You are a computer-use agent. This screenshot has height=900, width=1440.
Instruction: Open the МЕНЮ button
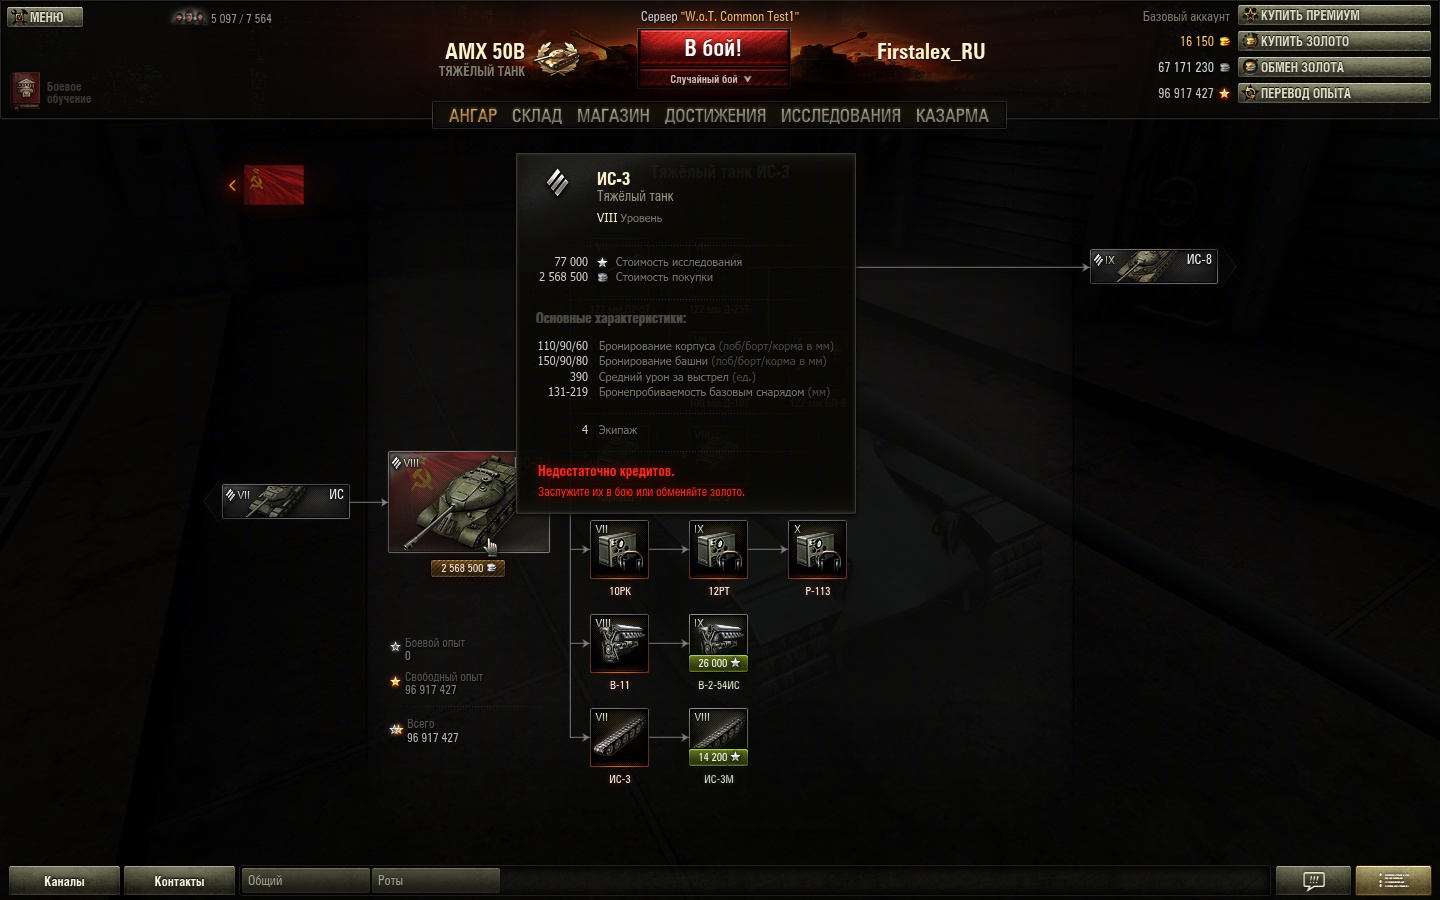point(44,17)
